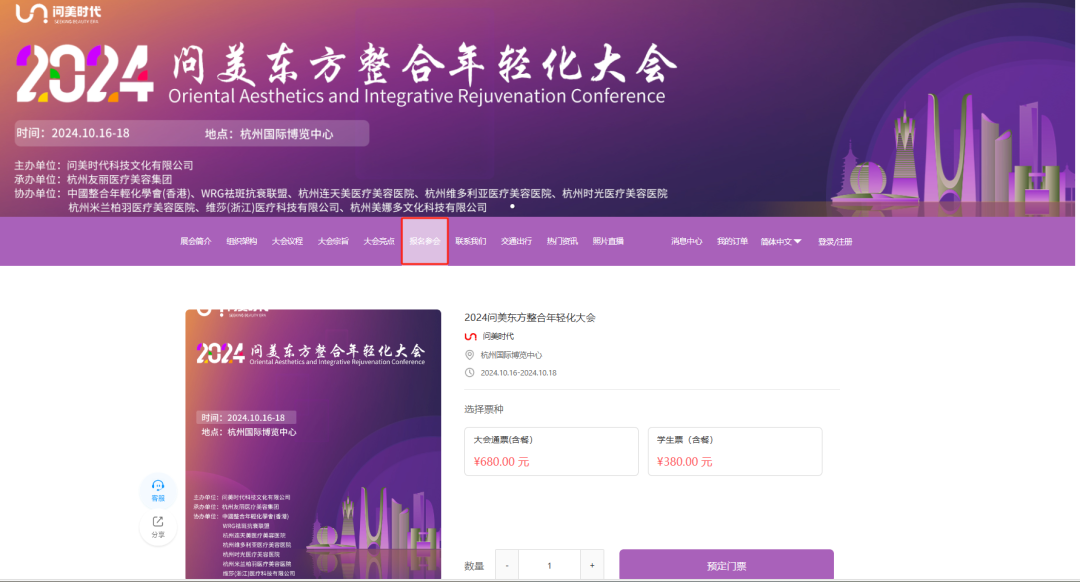Open 联系我们 page

(470, 242)
